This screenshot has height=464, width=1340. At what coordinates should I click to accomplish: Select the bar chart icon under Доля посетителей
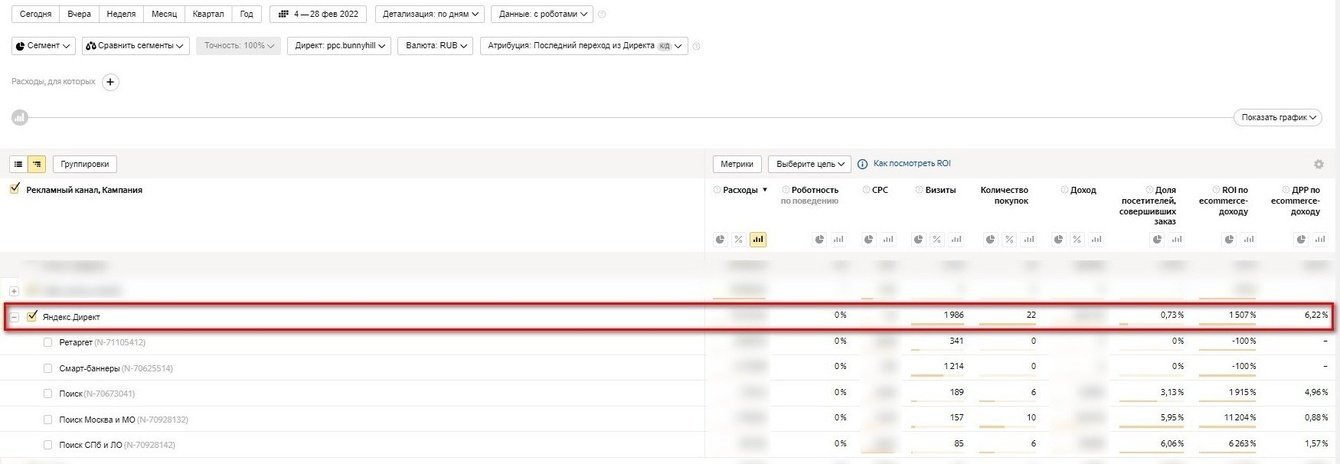pos(1176,239)
